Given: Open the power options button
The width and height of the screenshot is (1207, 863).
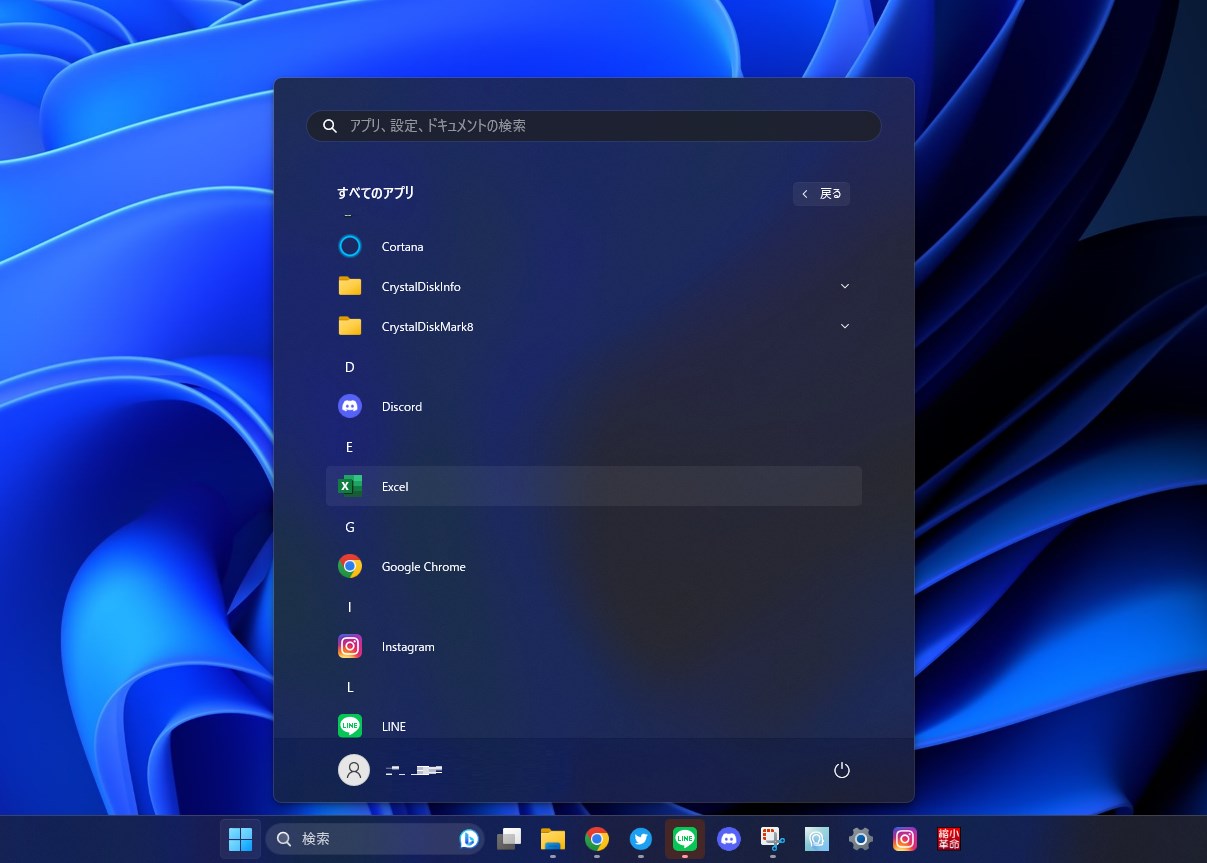Looking at the screenshot, I should [x=842, y=770].
